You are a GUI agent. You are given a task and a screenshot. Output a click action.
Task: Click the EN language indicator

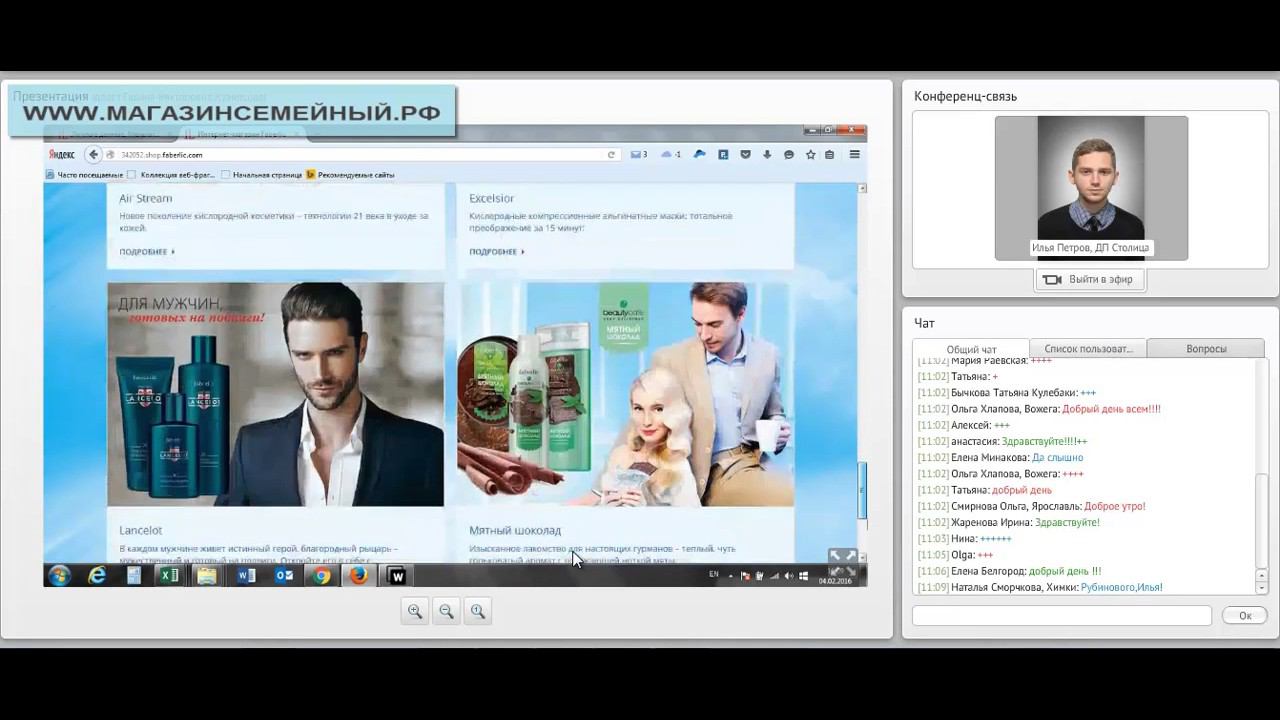(x=714, y=575)
